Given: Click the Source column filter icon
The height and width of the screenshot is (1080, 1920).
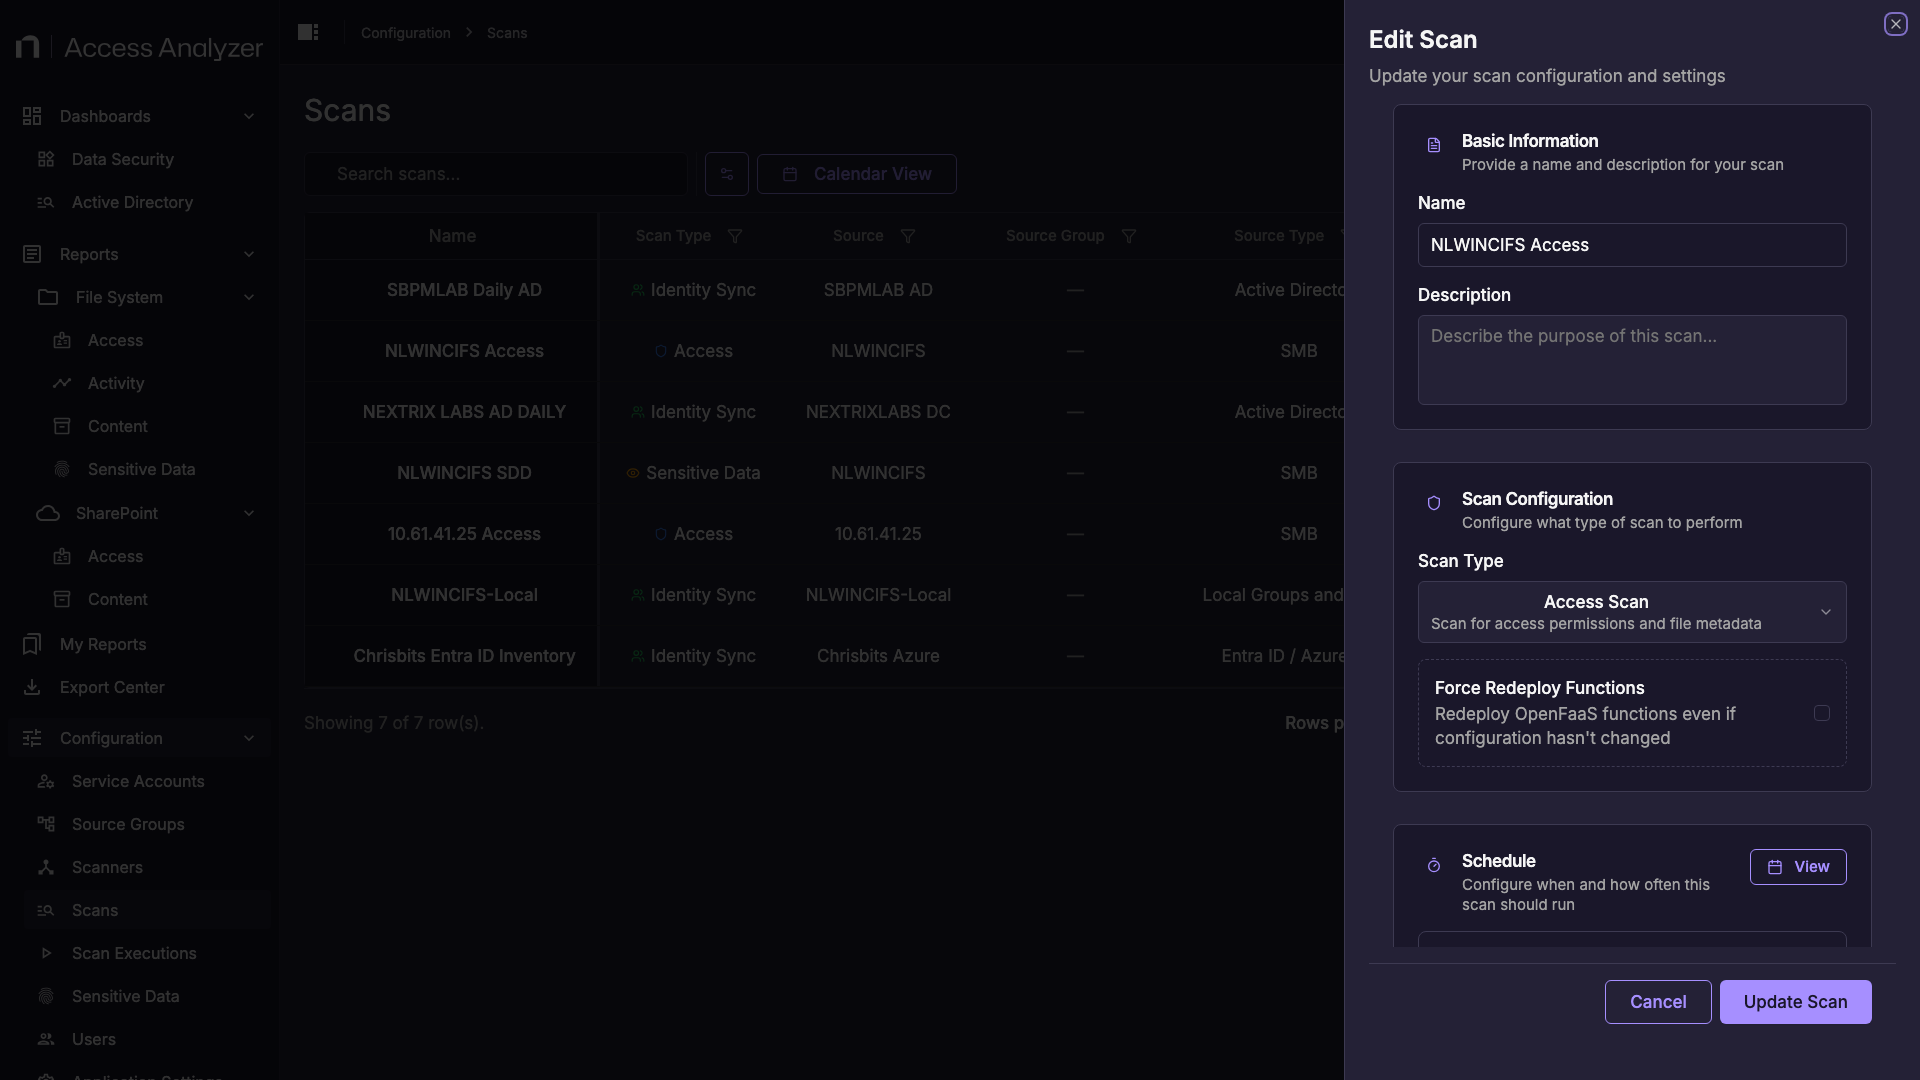Looking at the screenshot, I should [x=908, y=236].
